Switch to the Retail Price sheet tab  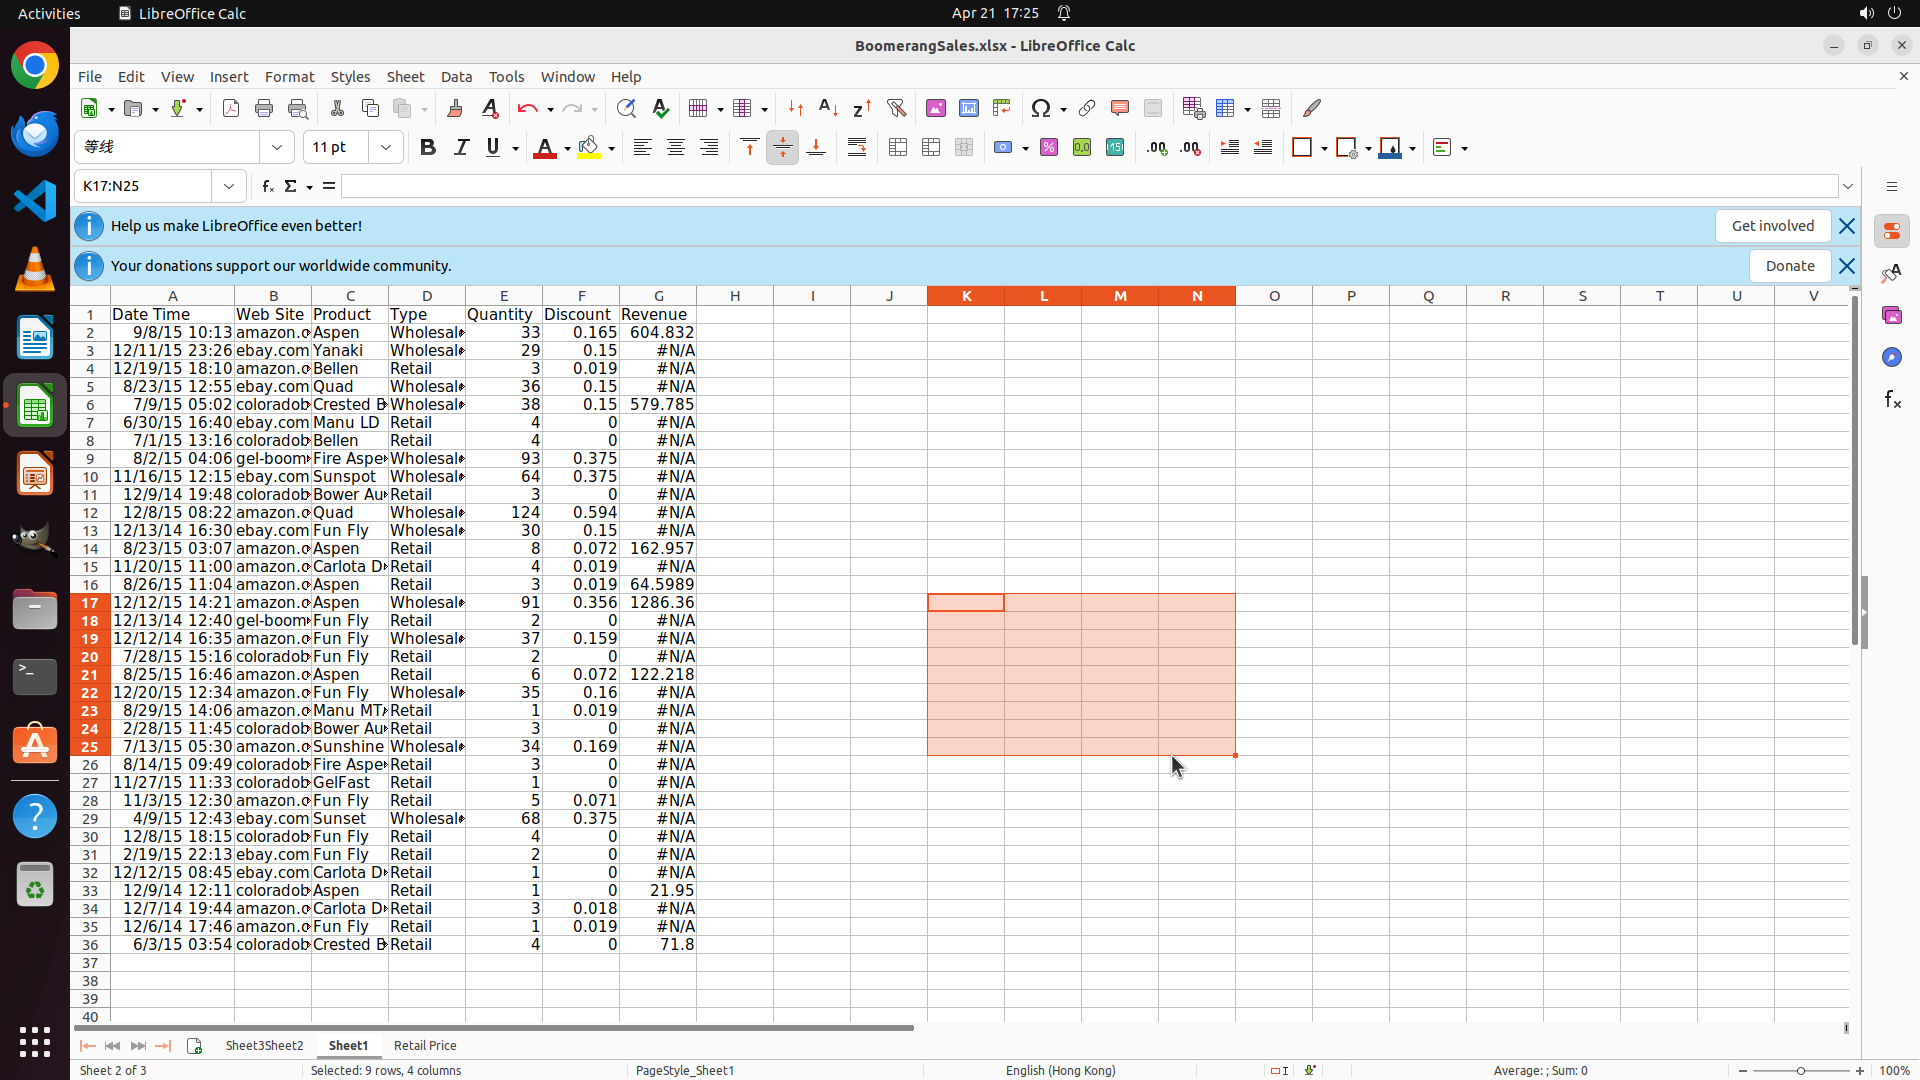tap(425, 1045)
